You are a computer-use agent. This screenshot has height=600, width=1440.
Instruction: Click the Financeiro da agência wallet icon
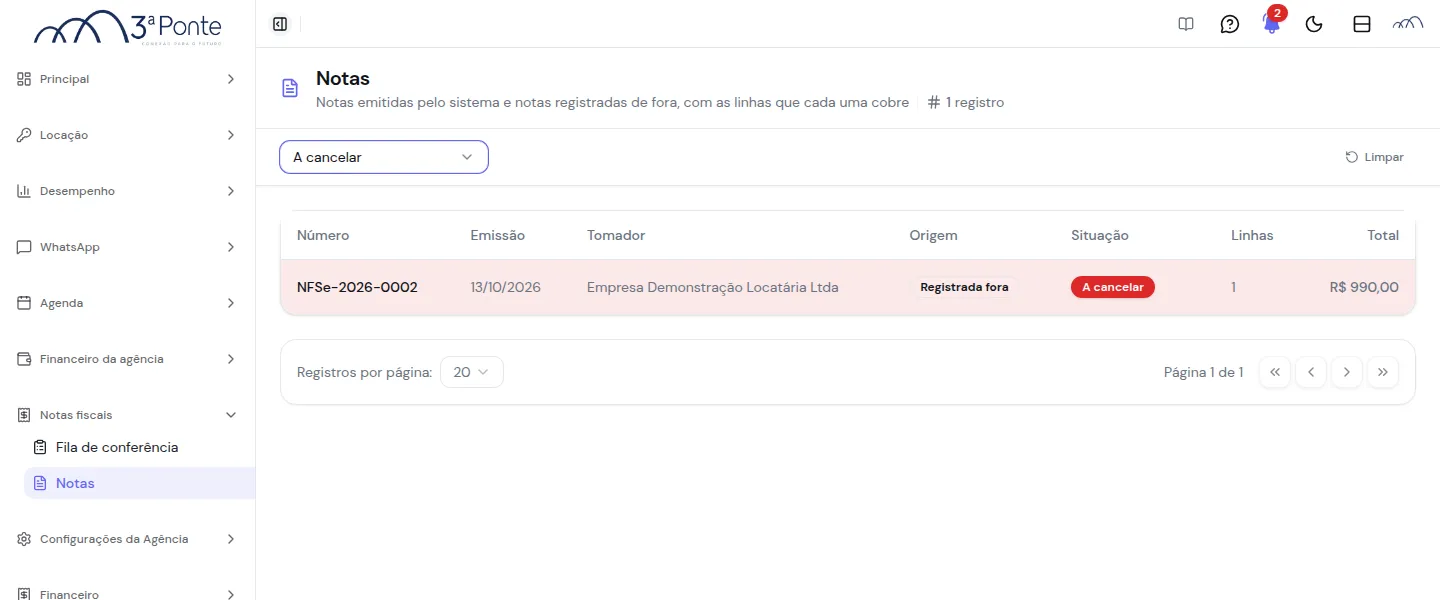(x=24, y=359)
